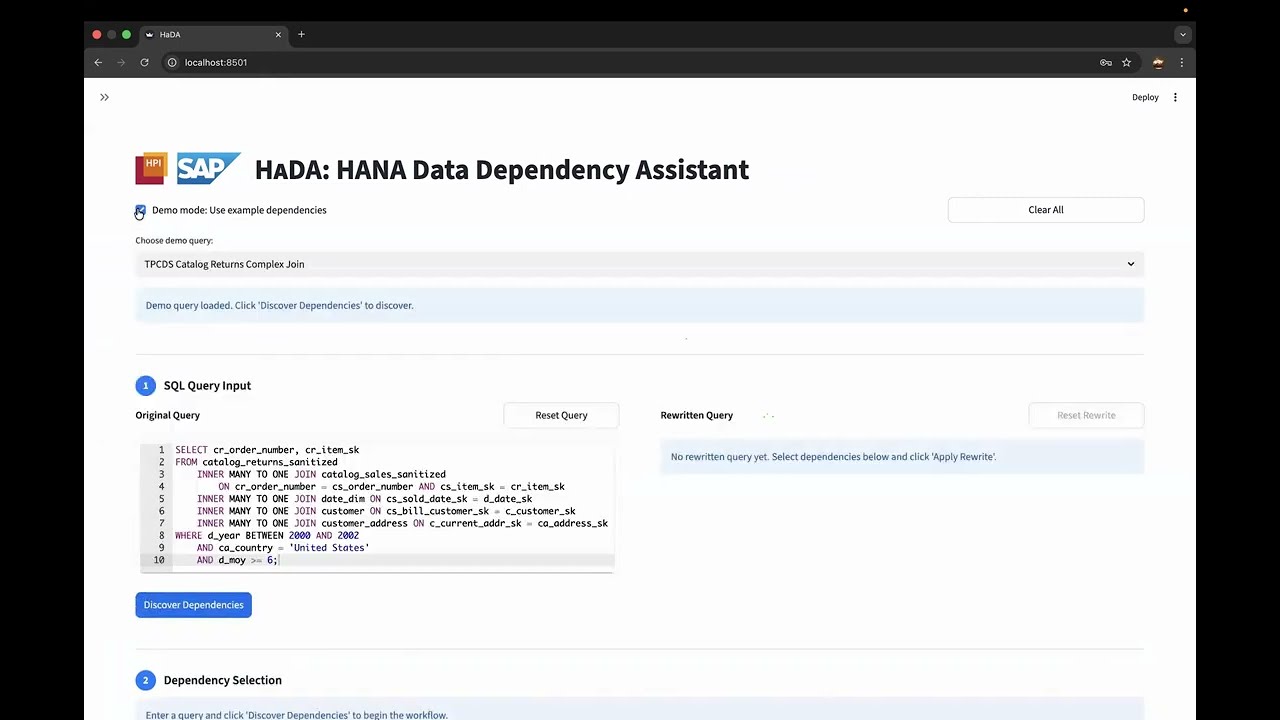Click the Clear All button

pos(1046,210)
